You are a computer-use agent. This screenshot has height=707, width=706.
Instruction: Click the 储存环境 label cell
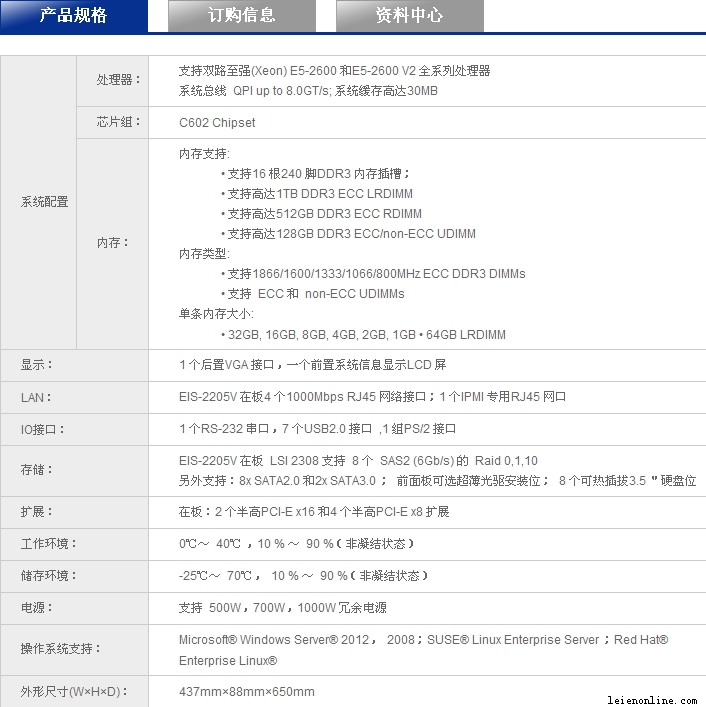tap(74, 576)
